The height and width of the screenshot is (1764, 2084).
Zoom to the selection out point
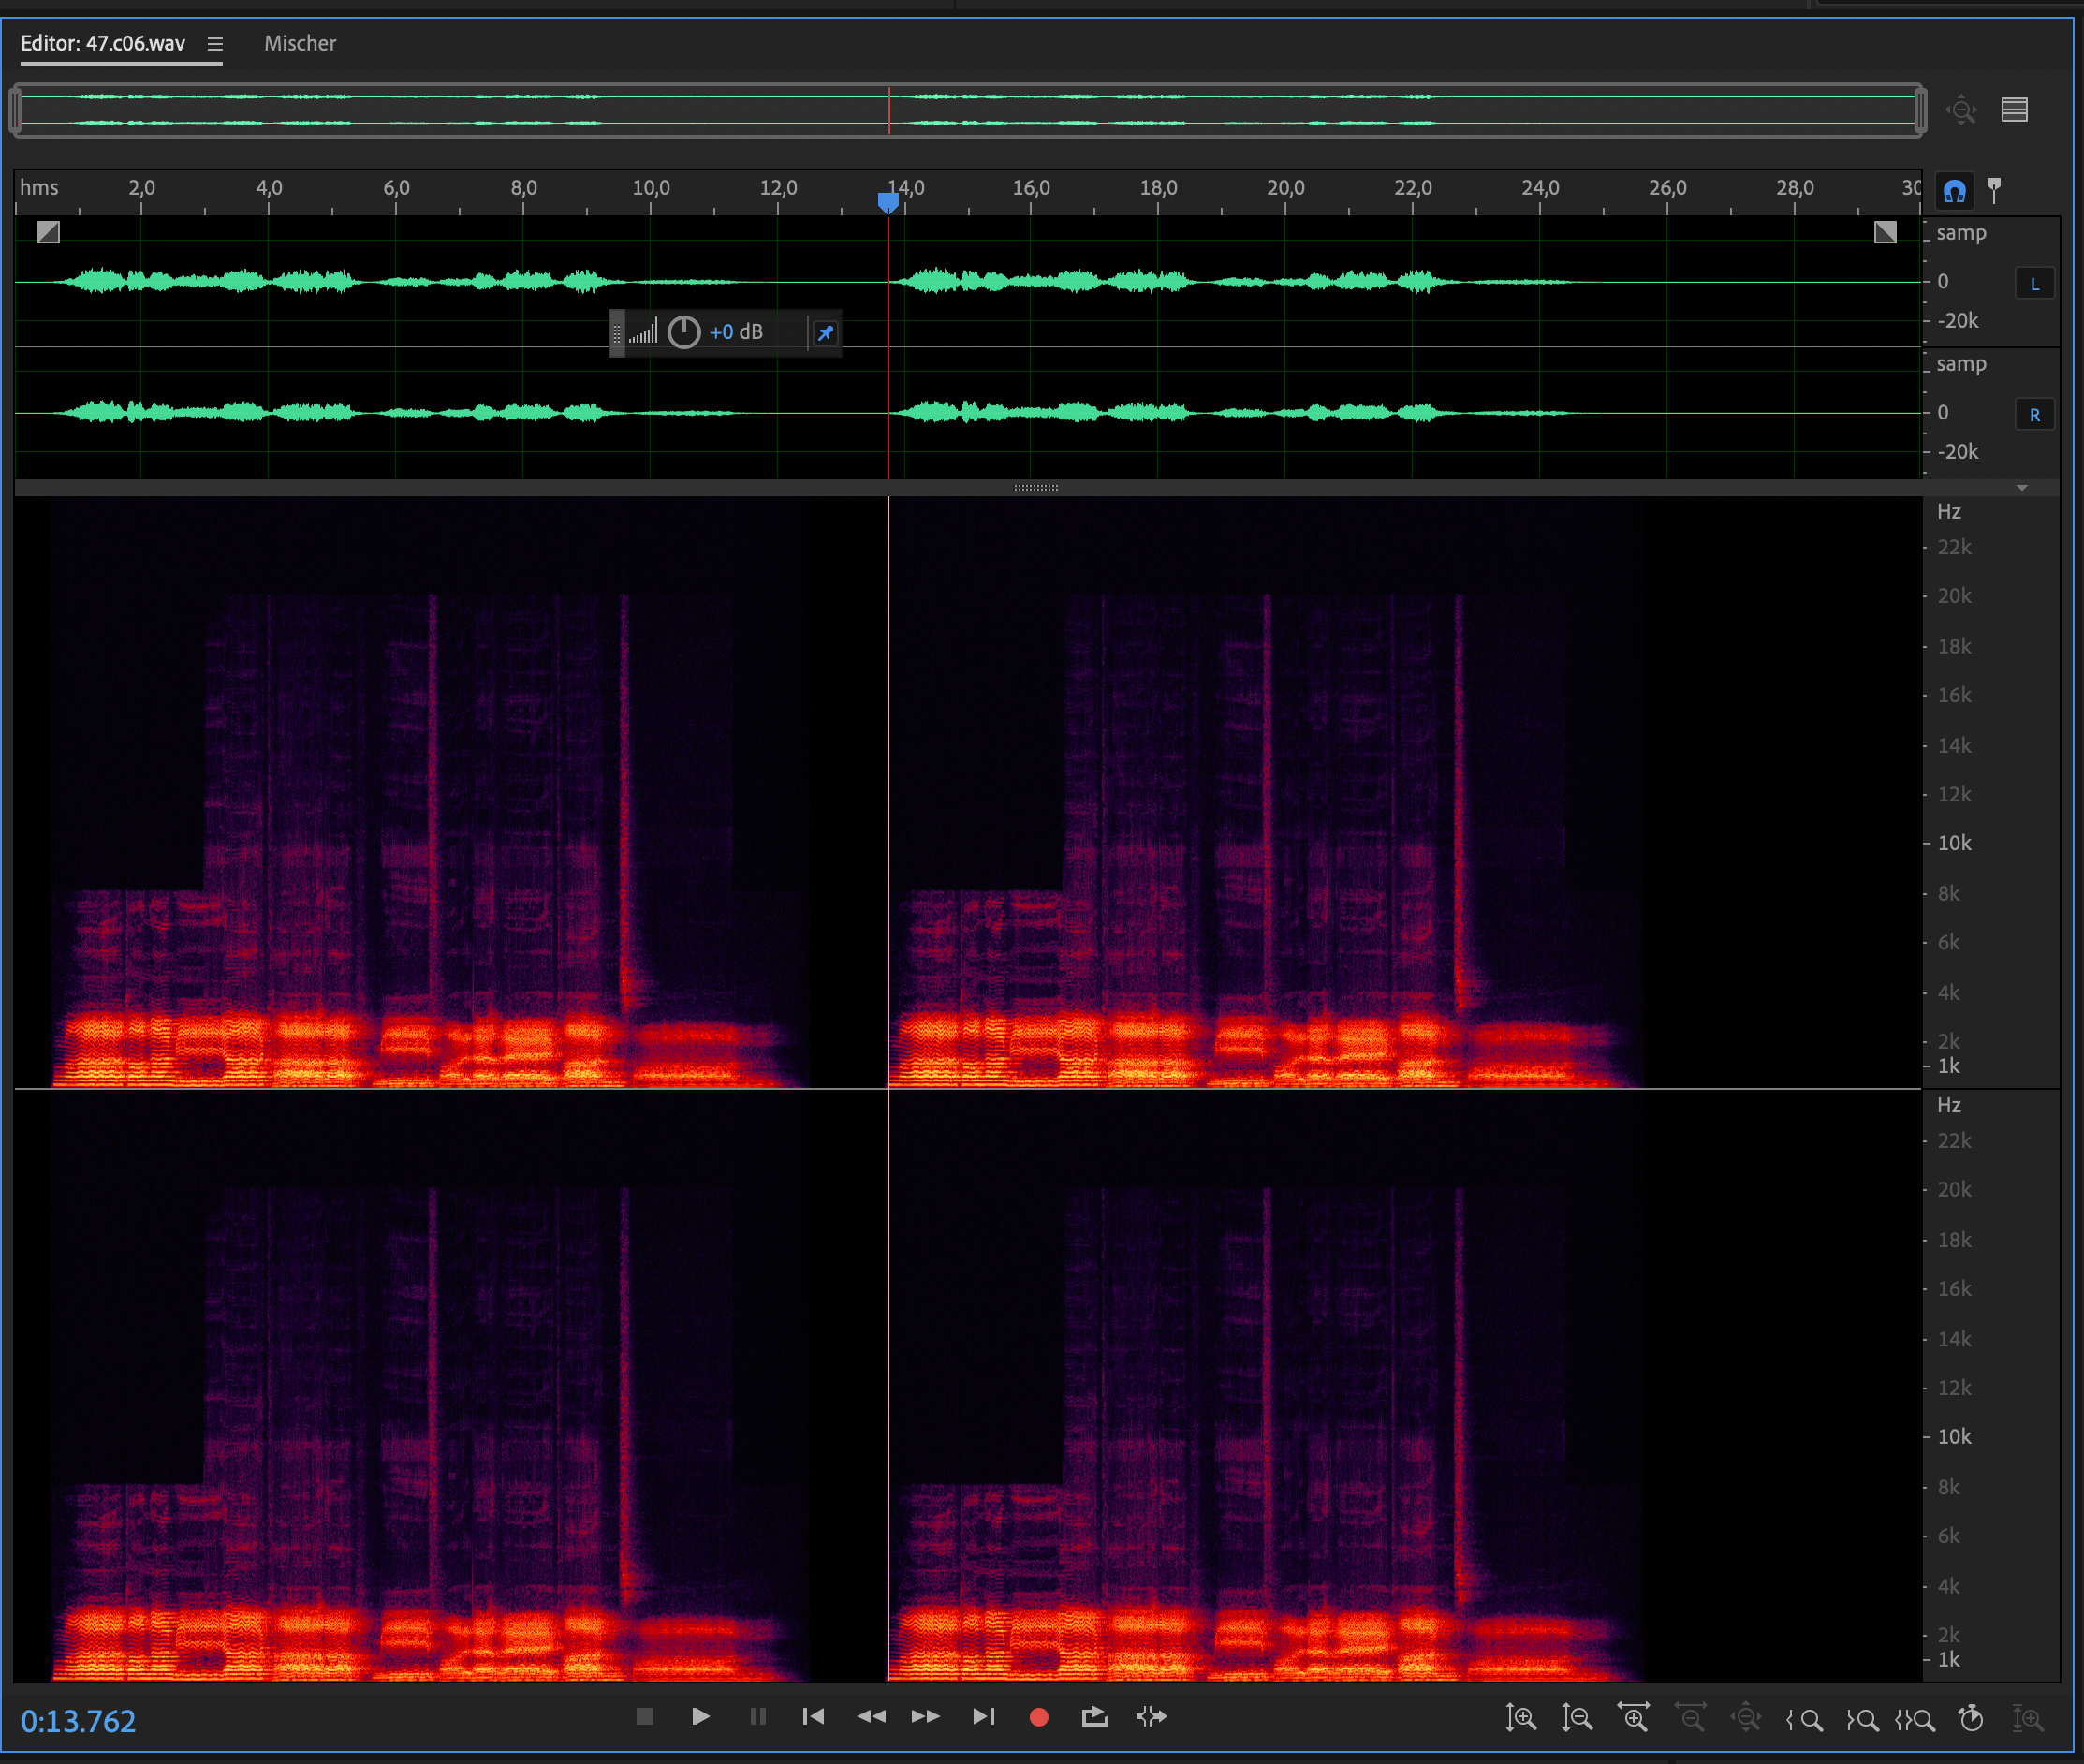point(1861,1719)
